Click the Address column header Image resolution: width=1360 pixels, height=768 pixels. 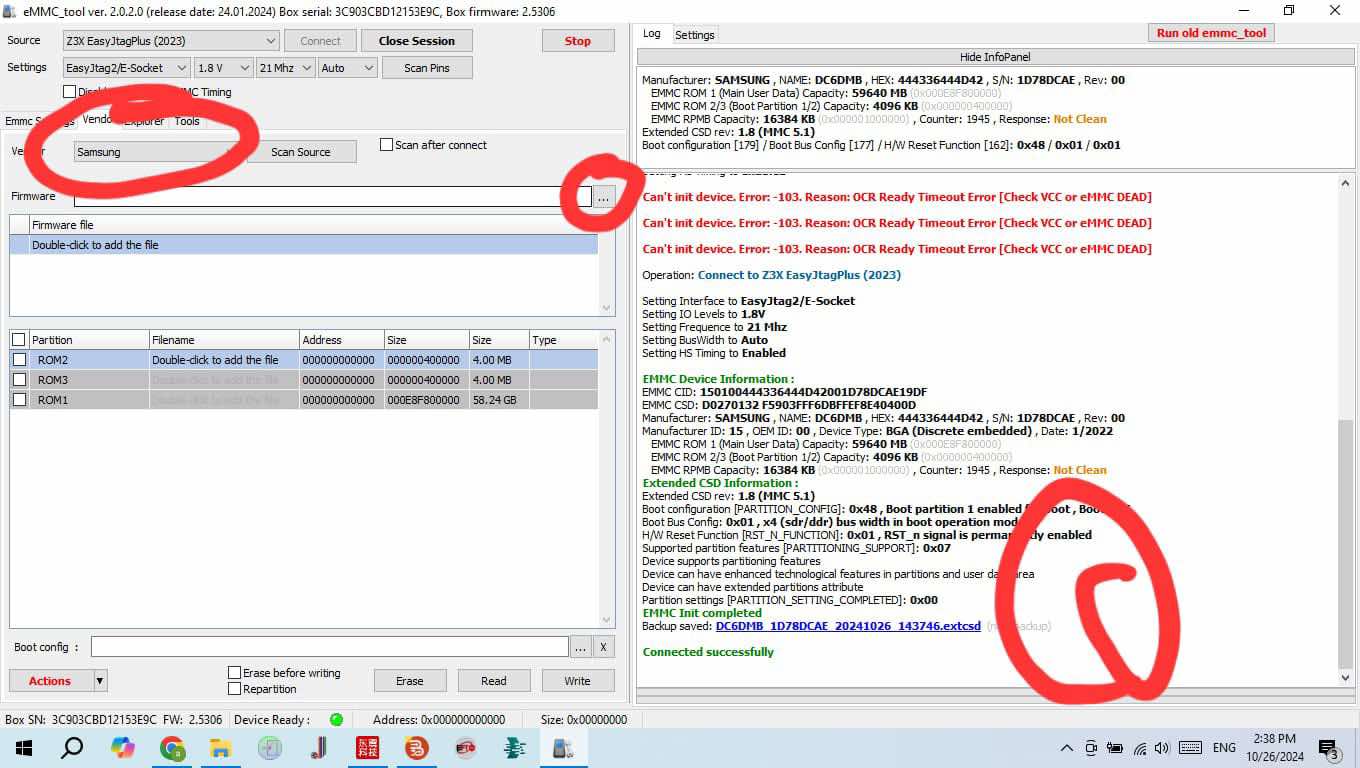[341, 340]
